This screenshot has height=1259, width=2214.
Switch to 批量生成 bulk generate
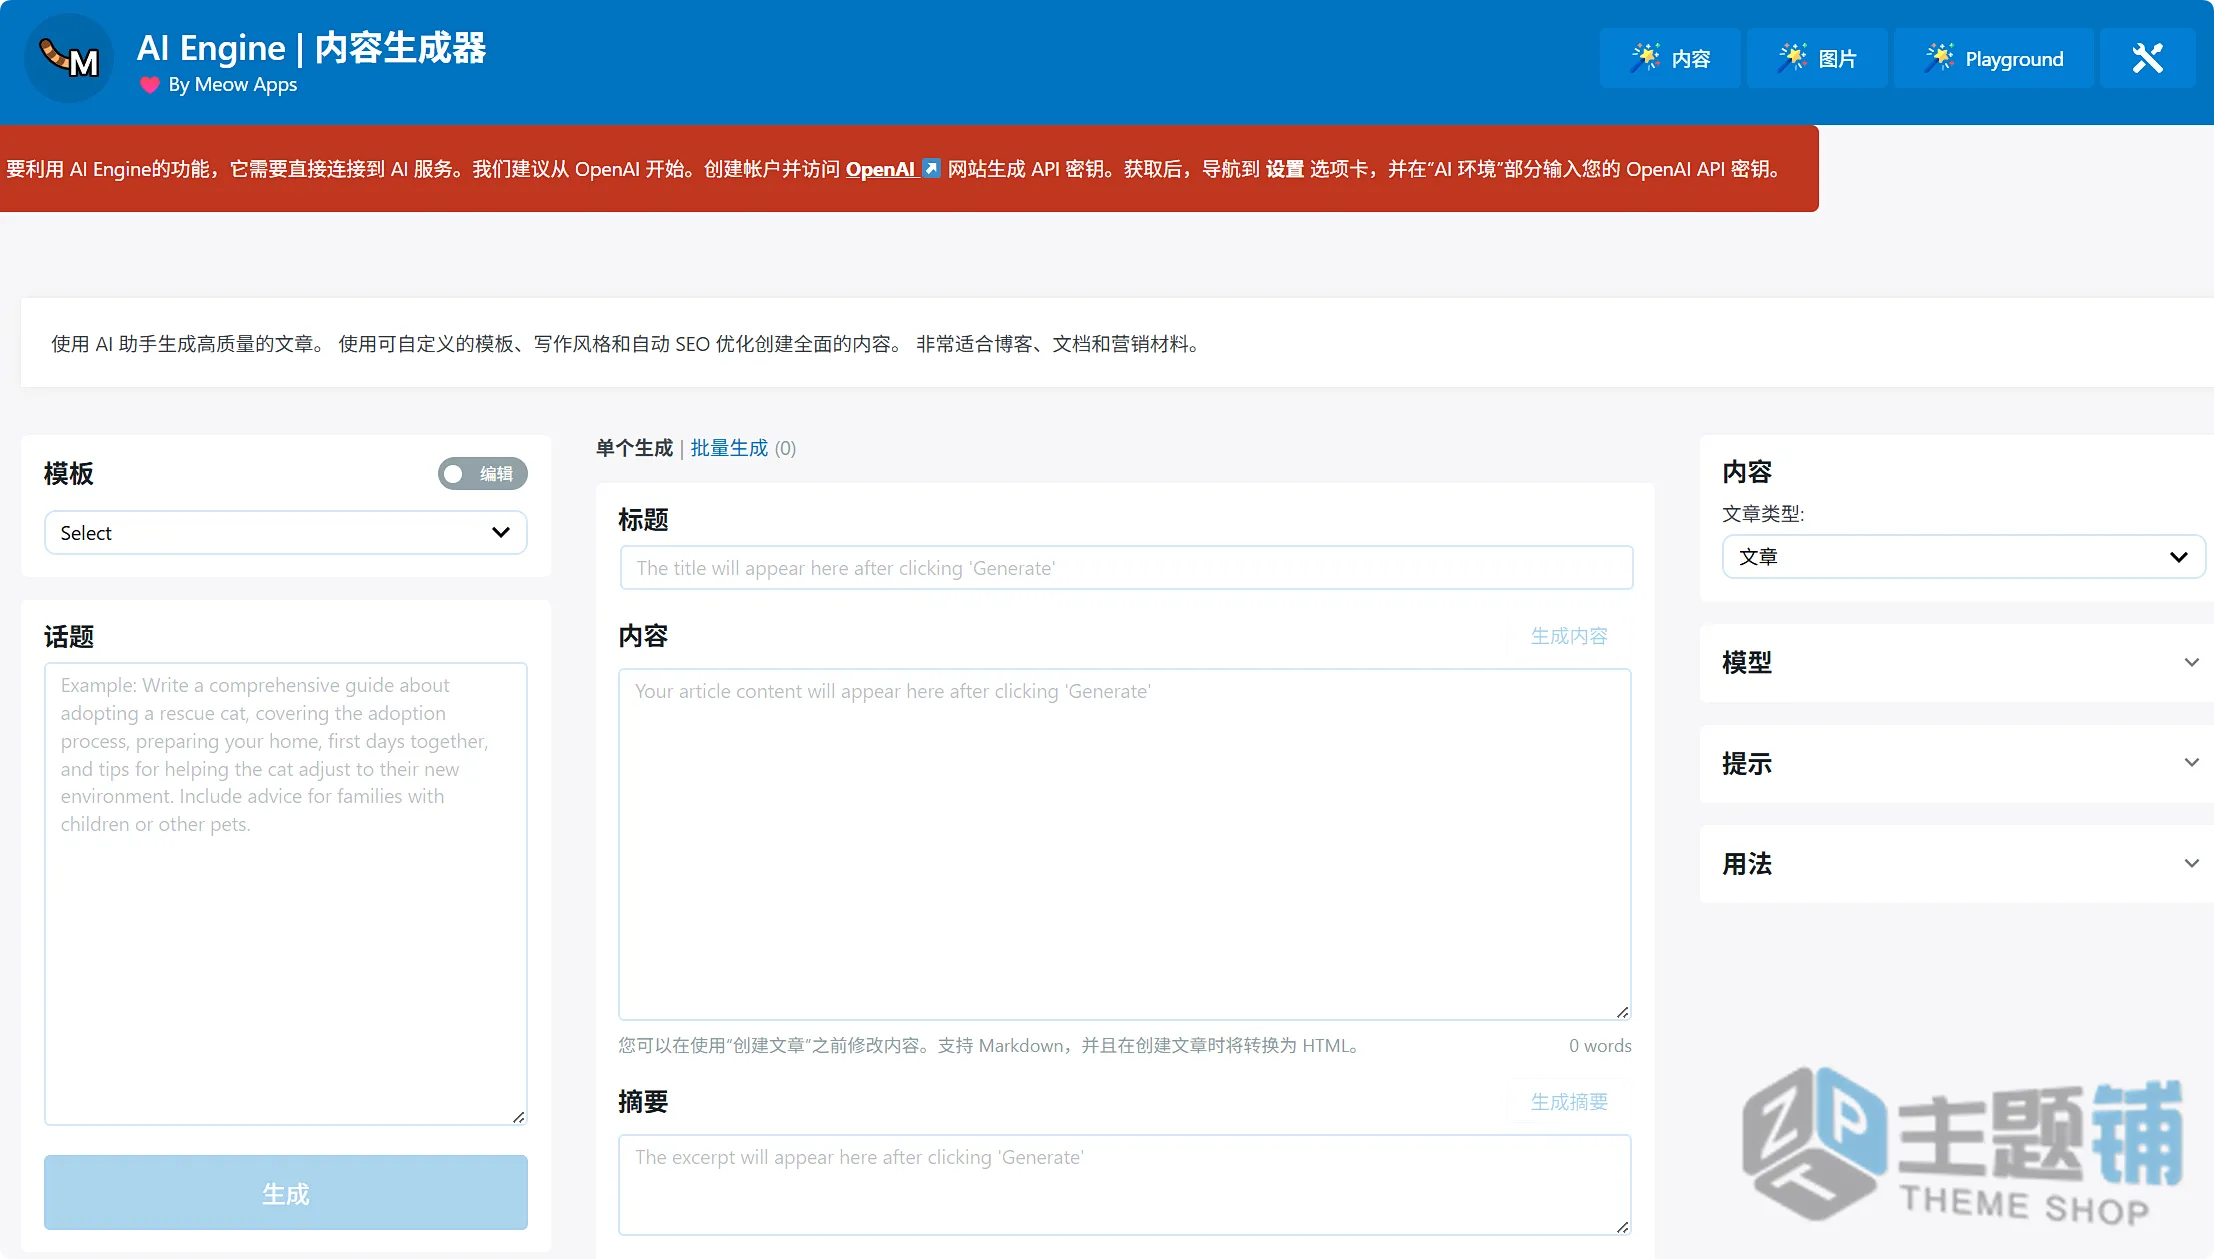click(x=729, y=448)
